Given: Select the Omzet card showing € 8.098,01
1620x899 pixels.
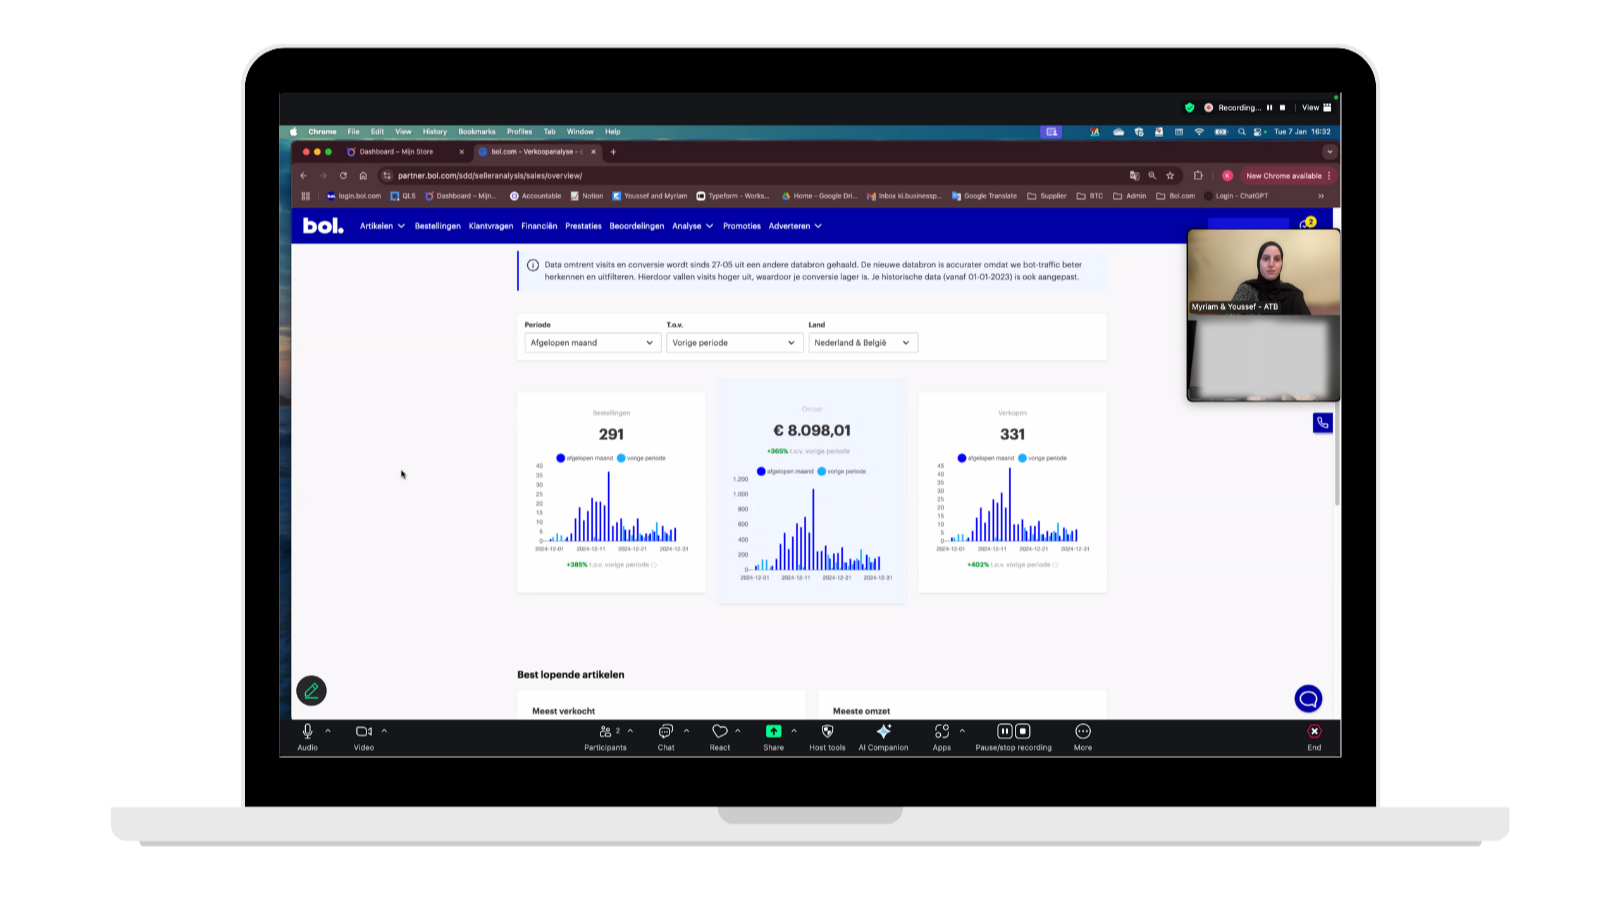Looking at the screenshot, I should pos(812,492).
